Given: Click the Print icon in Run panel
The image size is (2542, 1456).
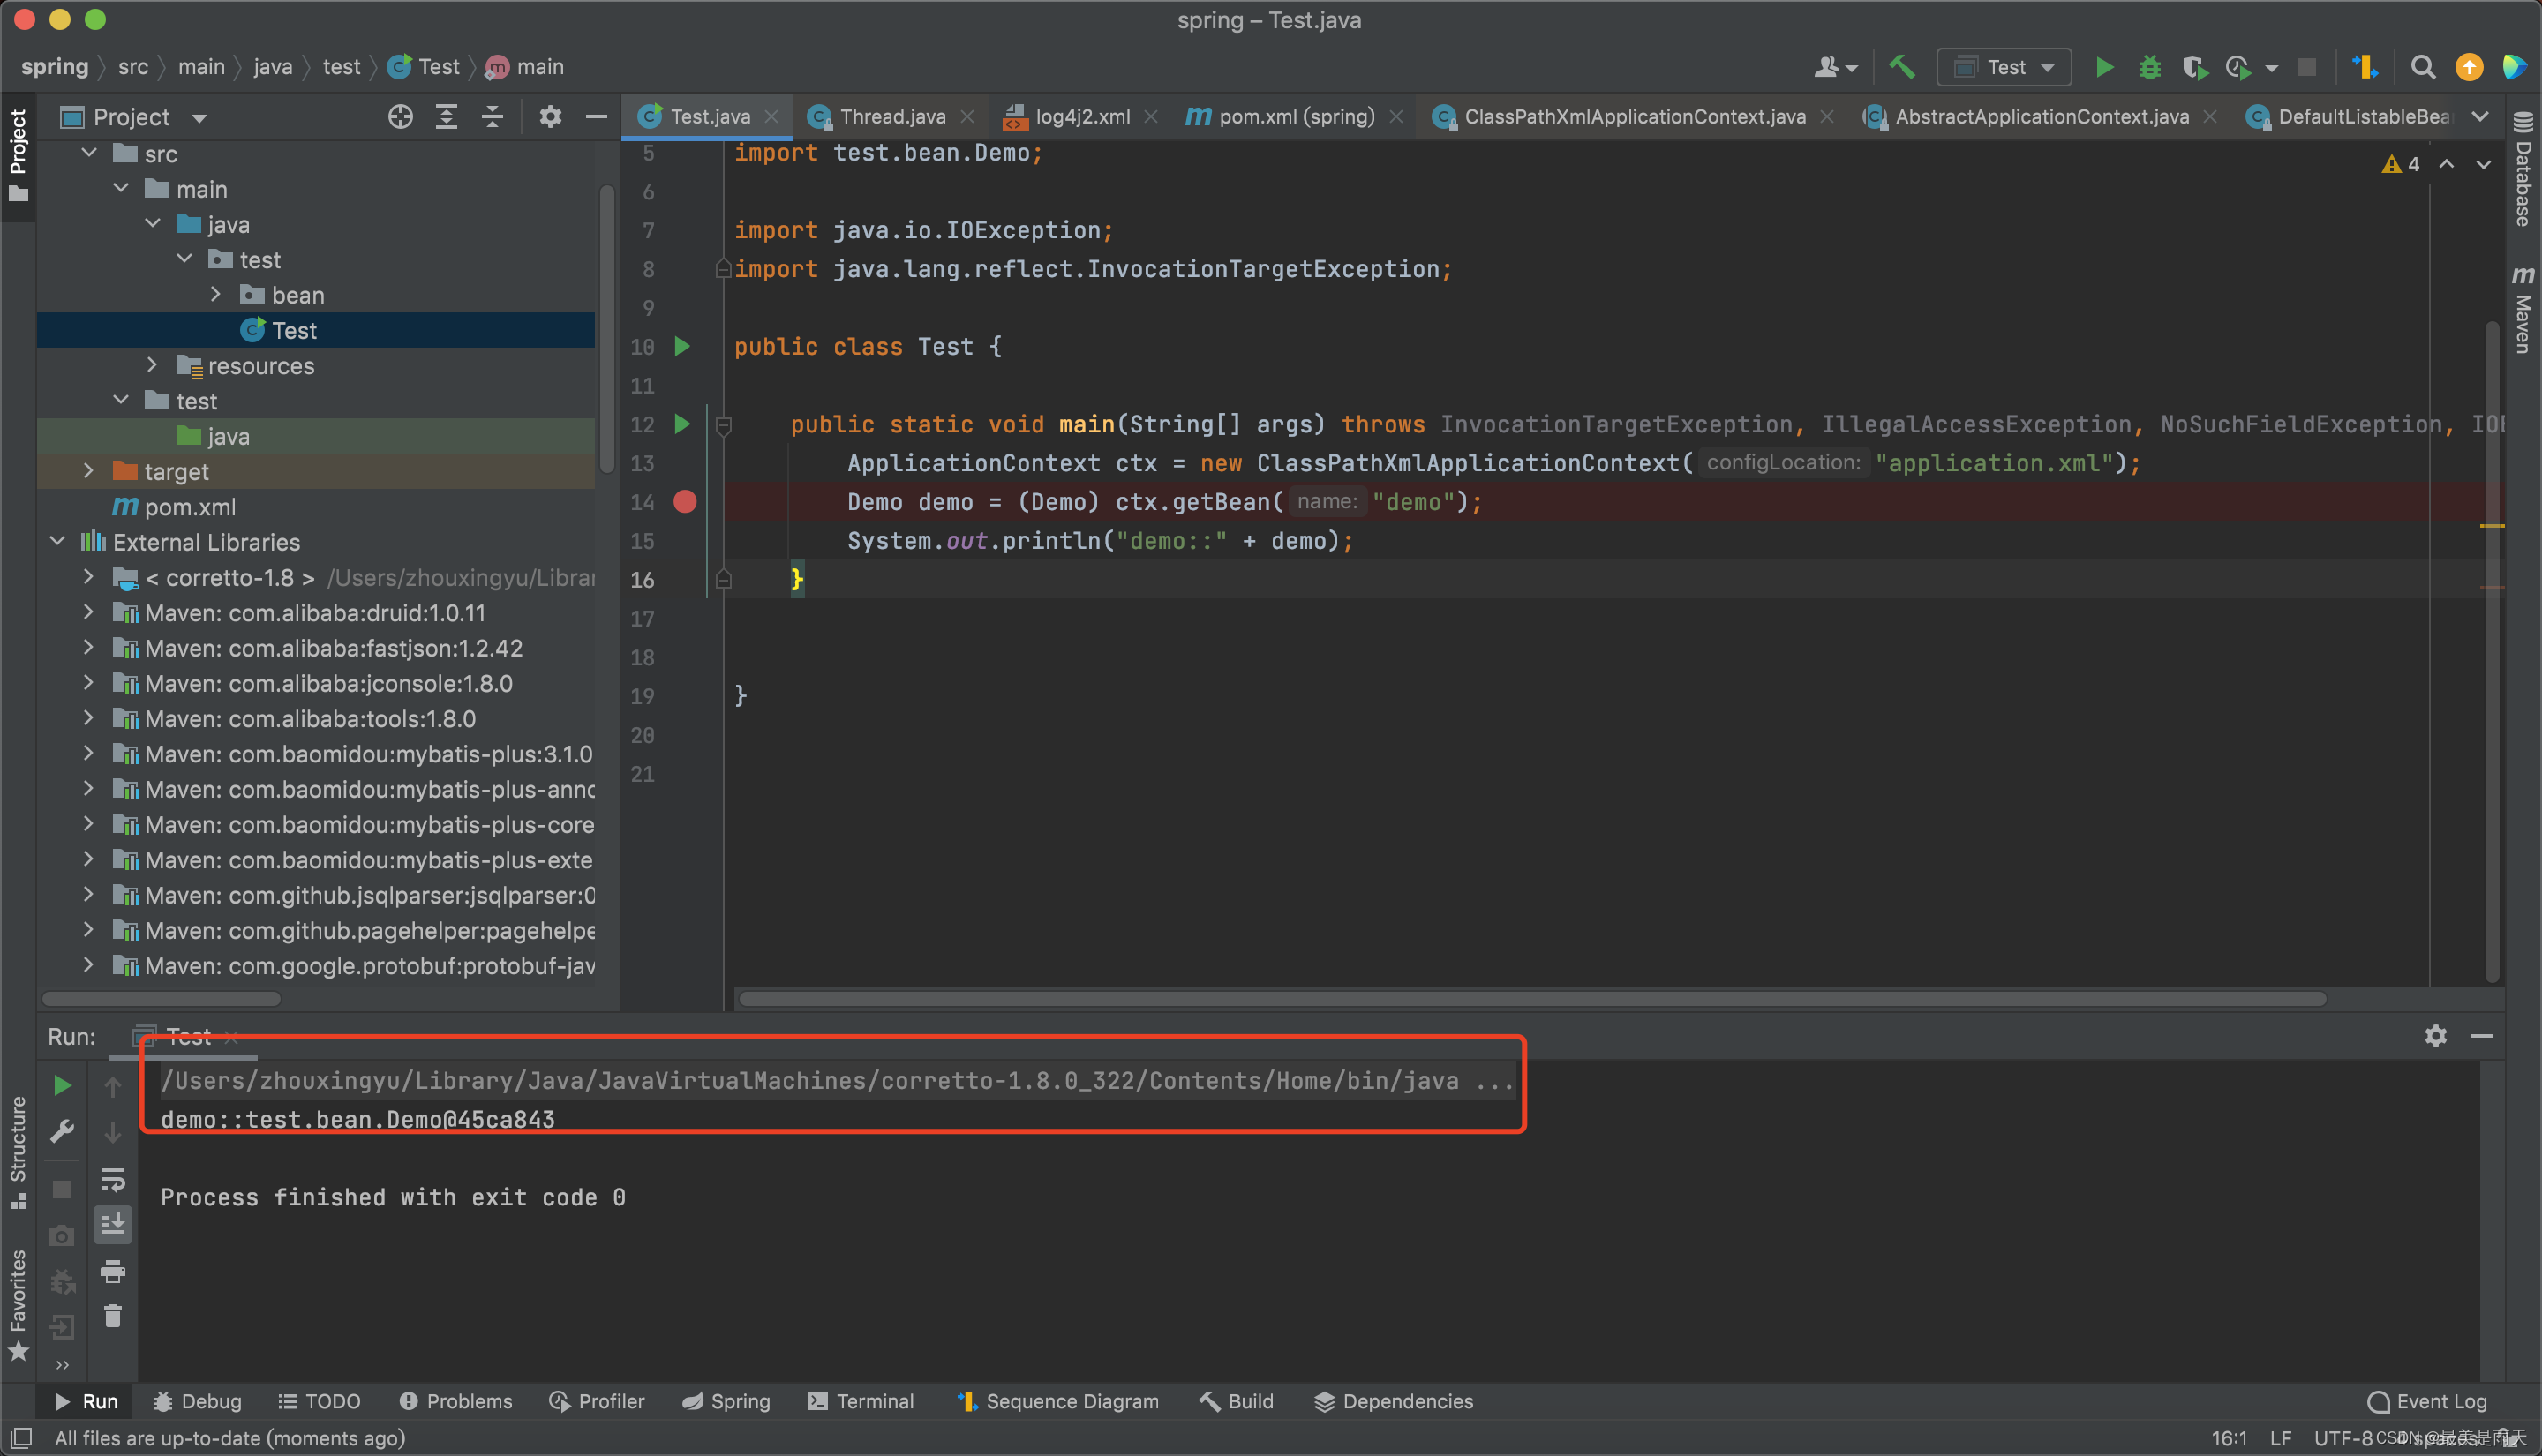Looking at the screenshot, I should pos(113,1271).
